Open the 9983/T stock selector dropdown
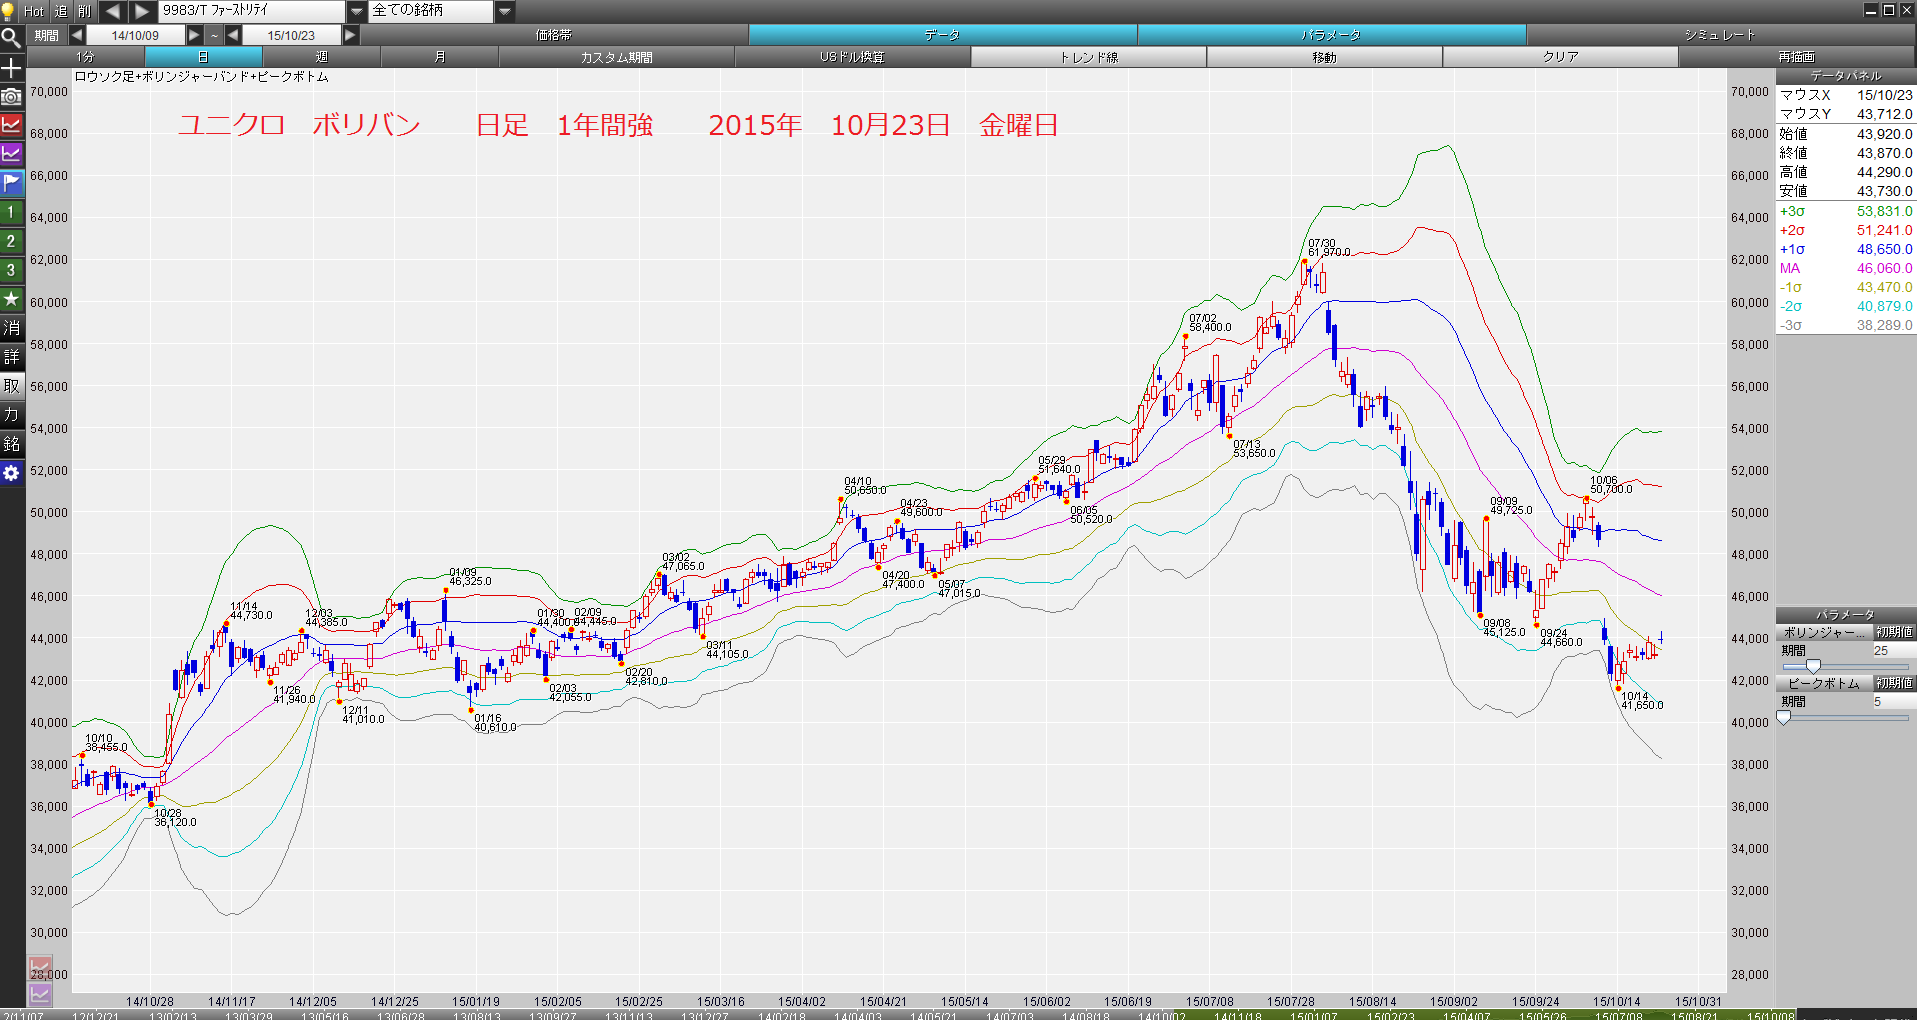The height and width of the screenshot is (1020, 1917). click(x=357, y=11)
